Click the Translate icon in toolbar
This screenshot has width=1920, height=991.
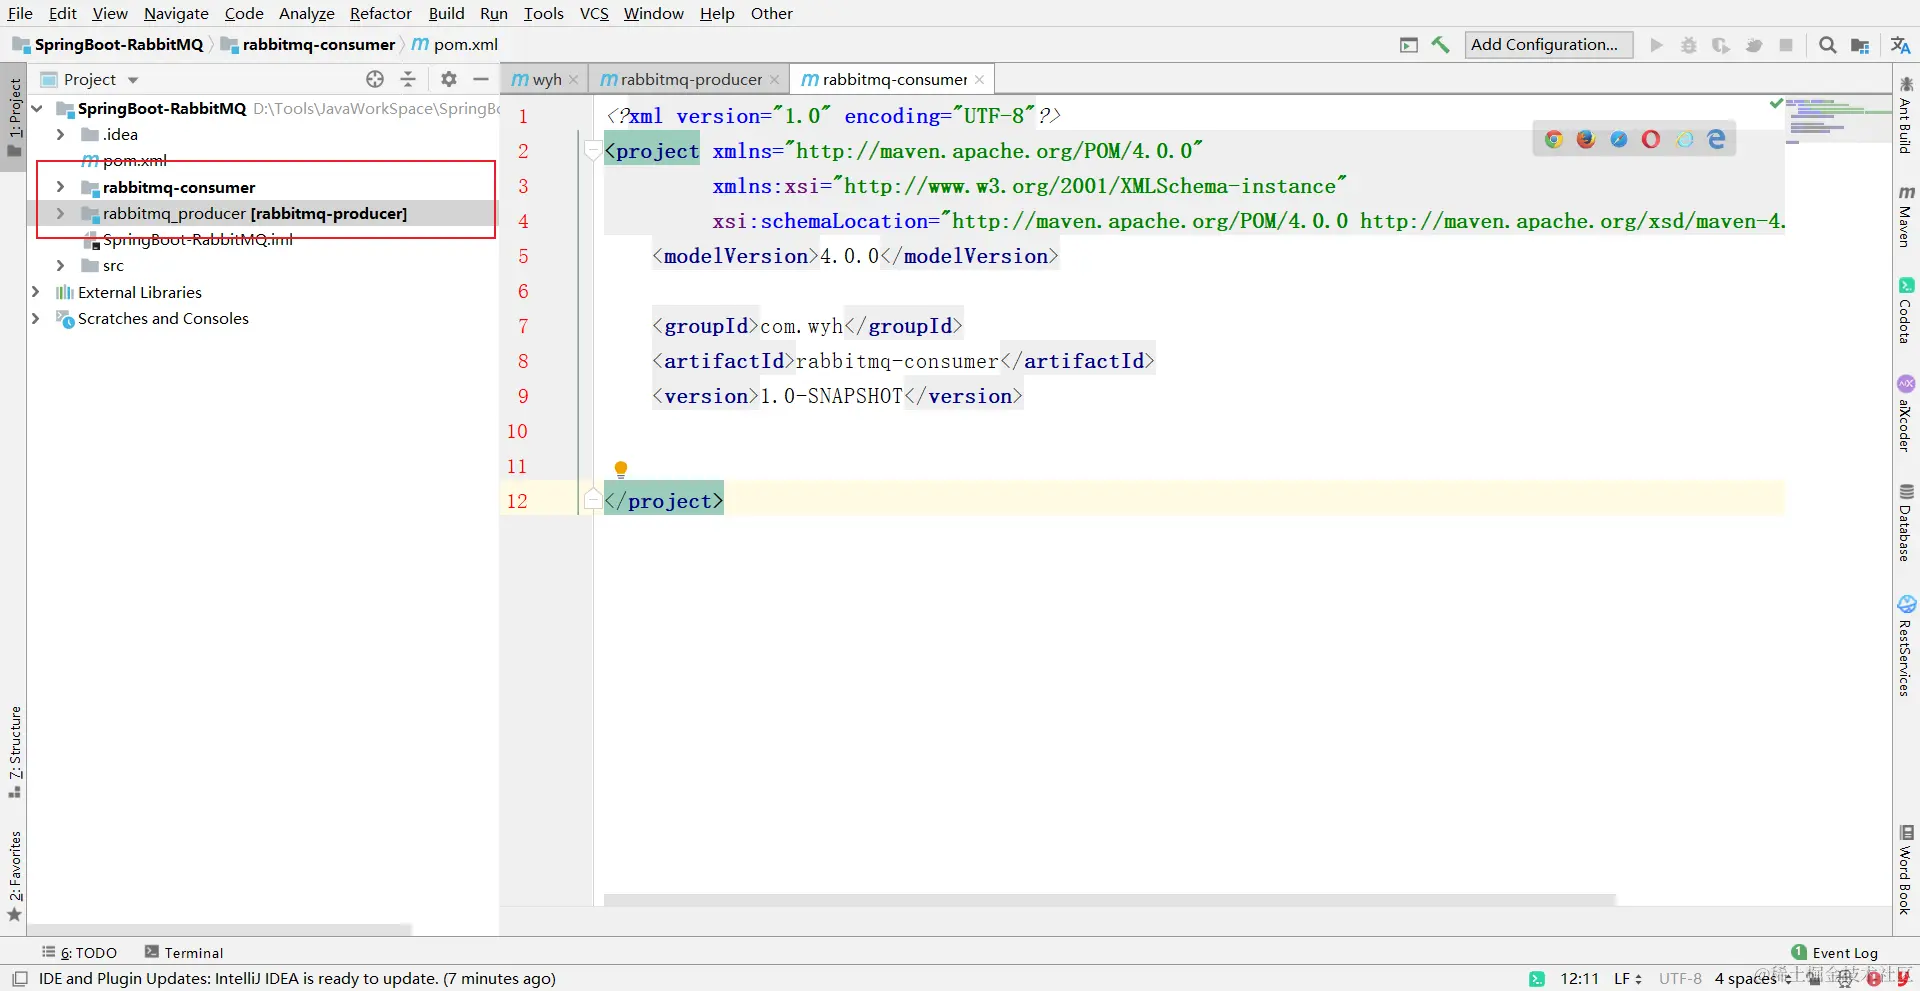coord(1901,45)
